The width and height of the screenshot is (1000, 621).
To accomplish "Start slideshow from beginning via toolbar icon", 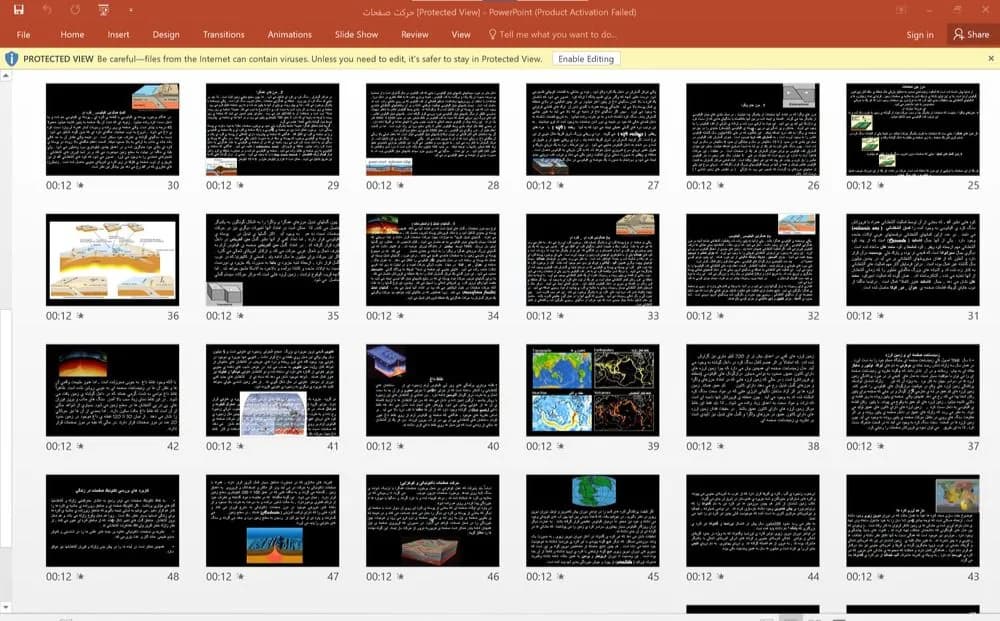I will (103, 10).
